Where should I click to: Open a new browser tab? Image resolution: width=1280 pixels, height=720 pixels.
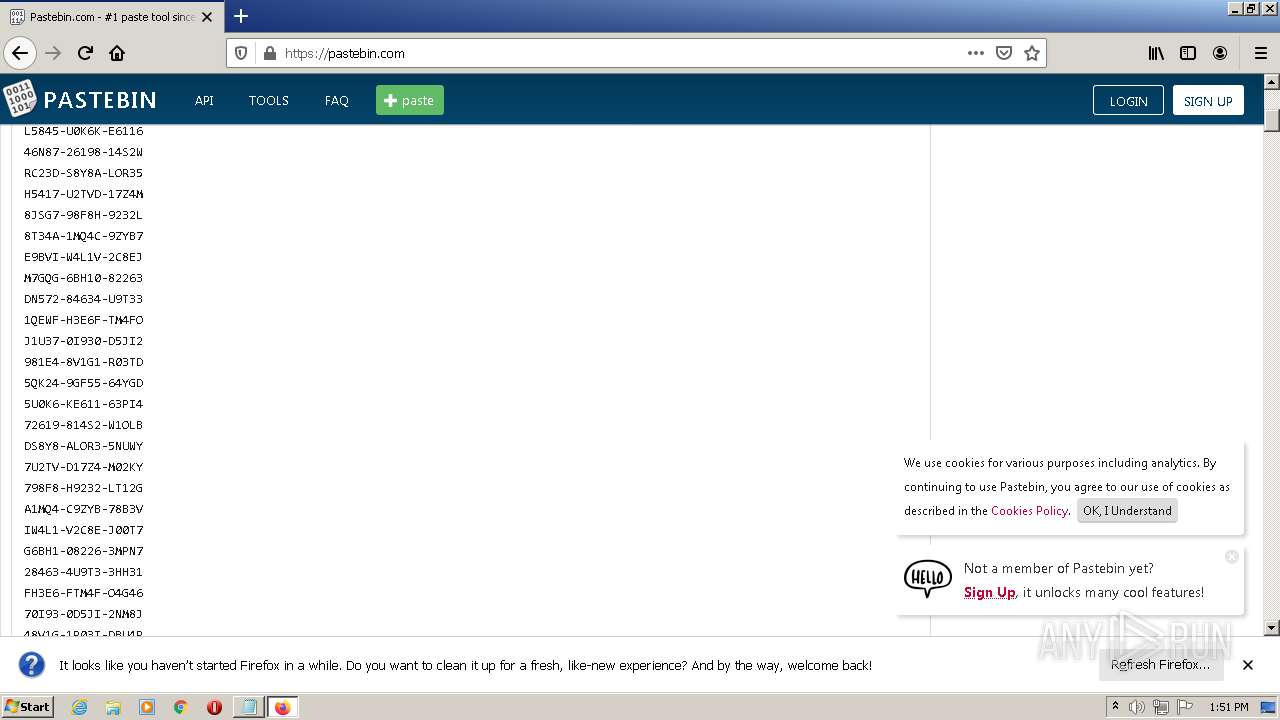pos(241,16)
